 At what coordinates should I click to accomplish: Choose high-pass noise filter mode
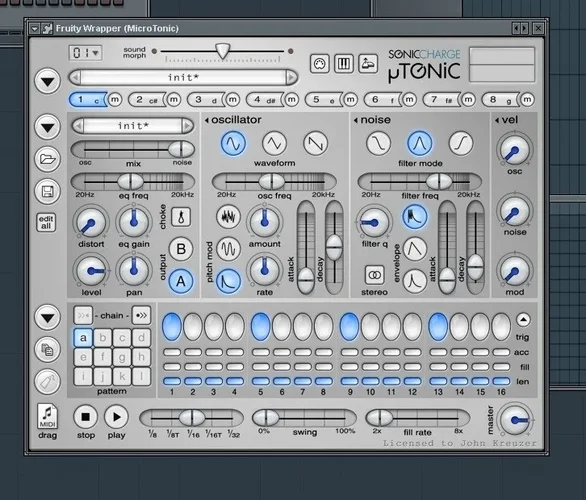[461, 143]
